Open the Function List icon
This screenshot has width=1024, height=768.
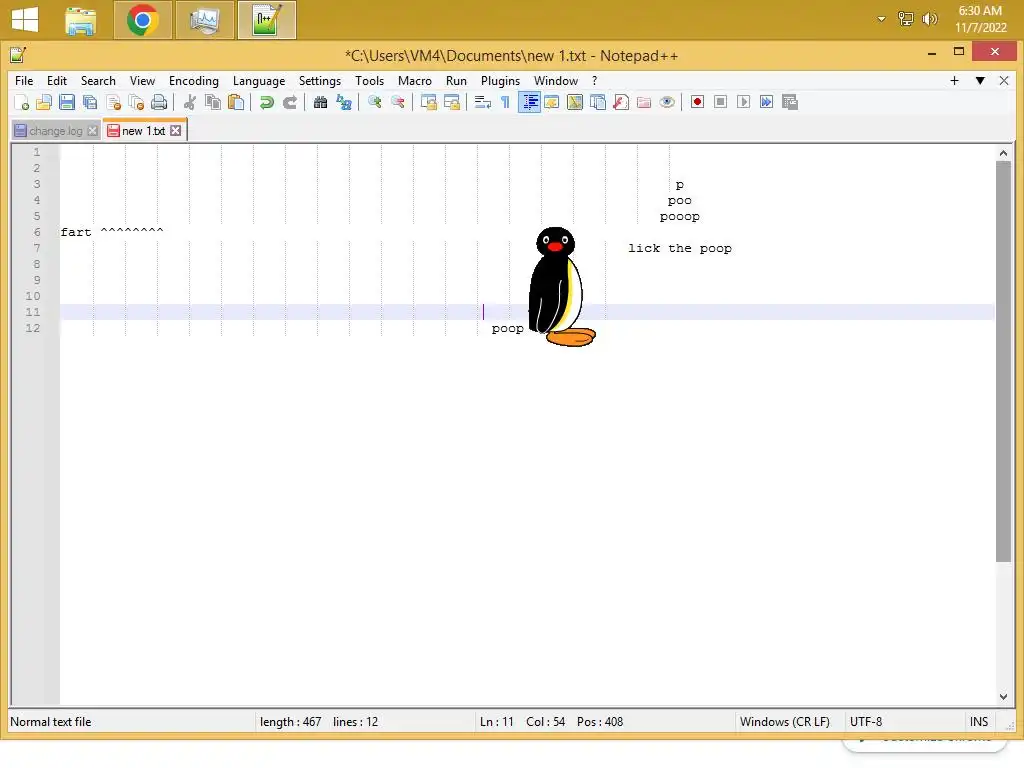pos(621,103)
